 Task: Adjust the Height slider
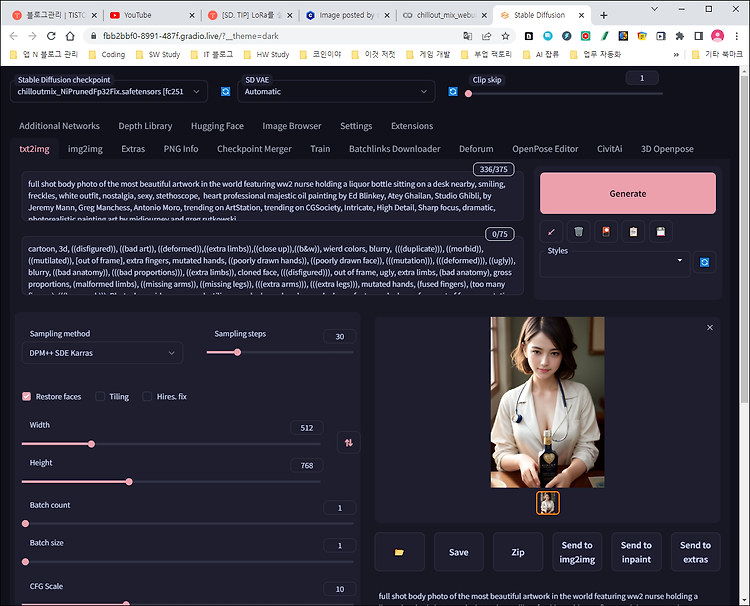pyautogui.click(x=171, y=482)
